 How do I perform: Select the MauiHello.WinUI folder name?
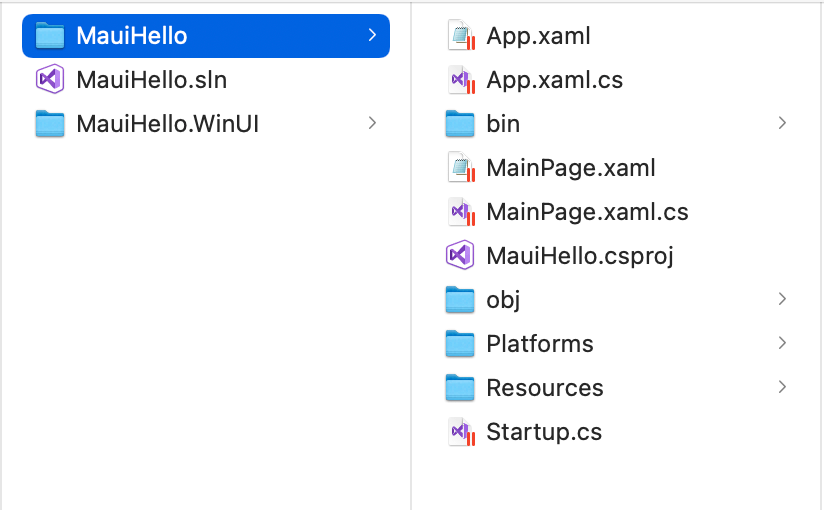pos(168,124)
